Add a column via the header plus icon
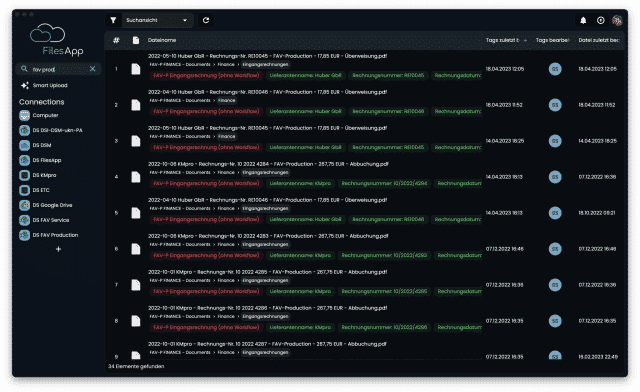 tap(525, 40)
